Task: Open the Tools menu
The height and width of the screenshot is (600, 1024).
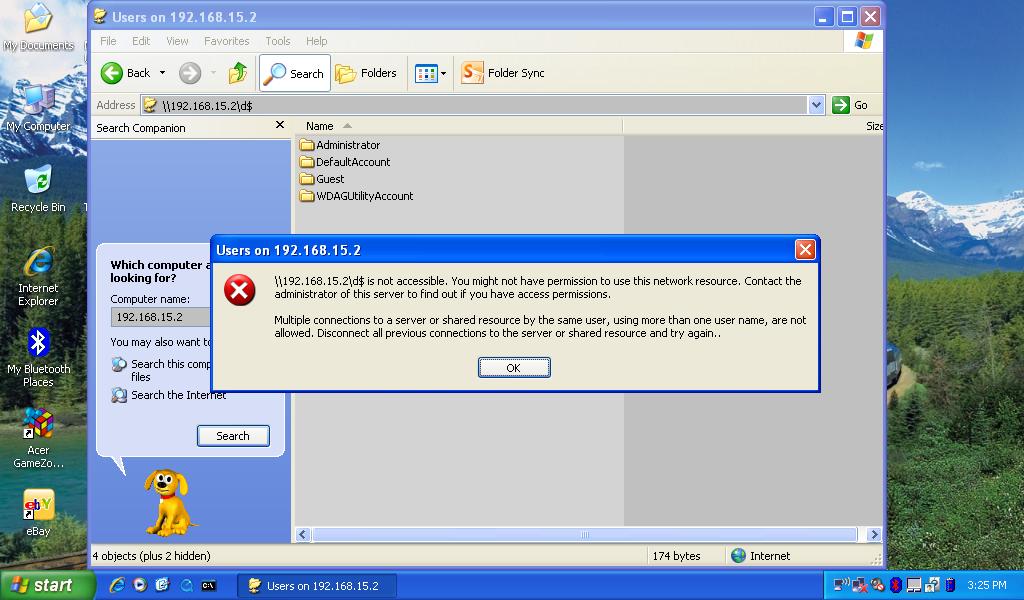Action: pos(277,41)
